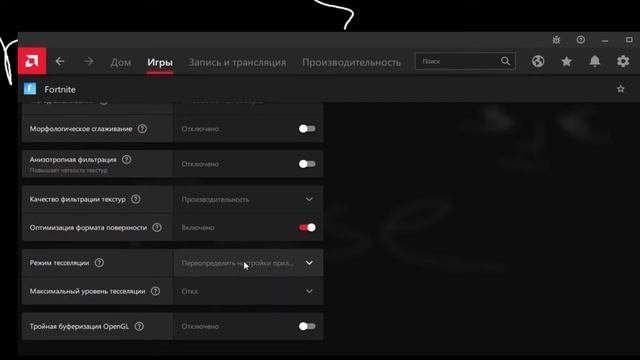
Task: Enable Тройная буферизация OpenGL toggle
Action: pos(307,326)
